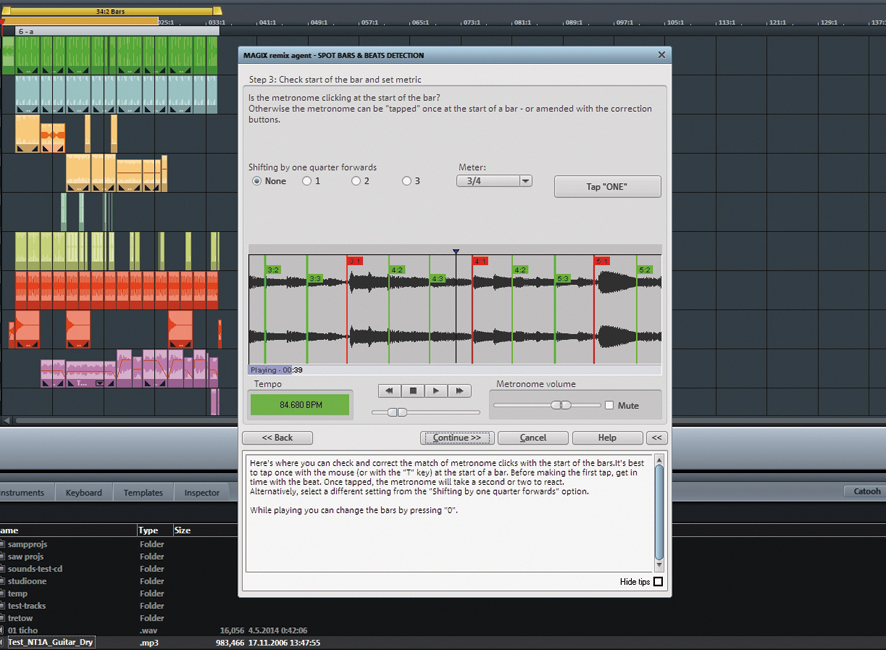
Task: Click the Tap "ONE" button
Action: coord(607,187)
